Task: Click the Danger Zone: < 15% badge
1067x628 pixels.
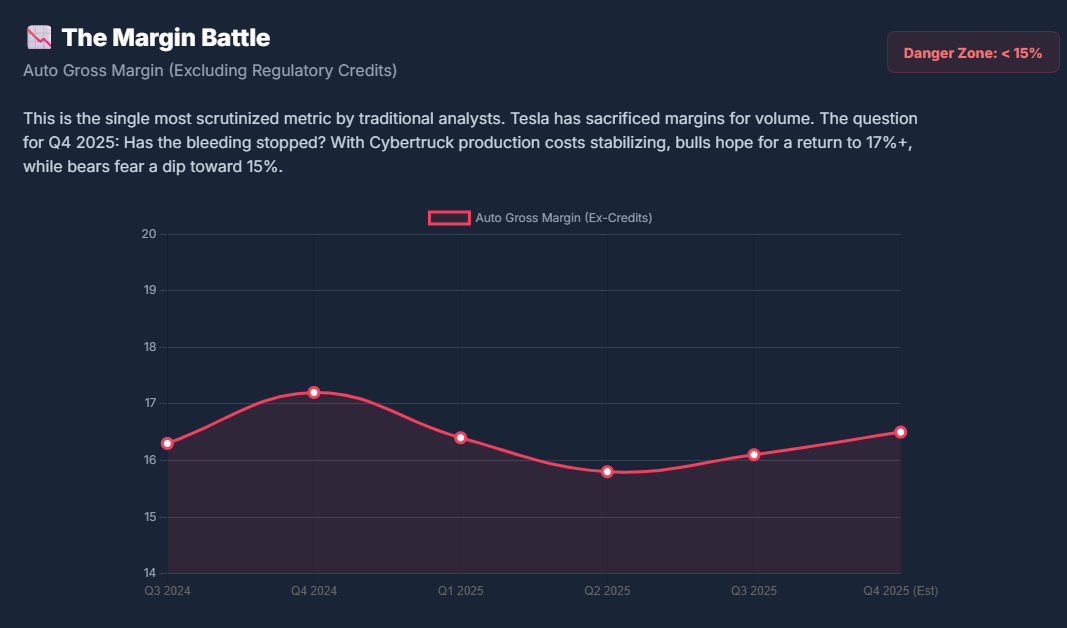Action: [972, 53]
